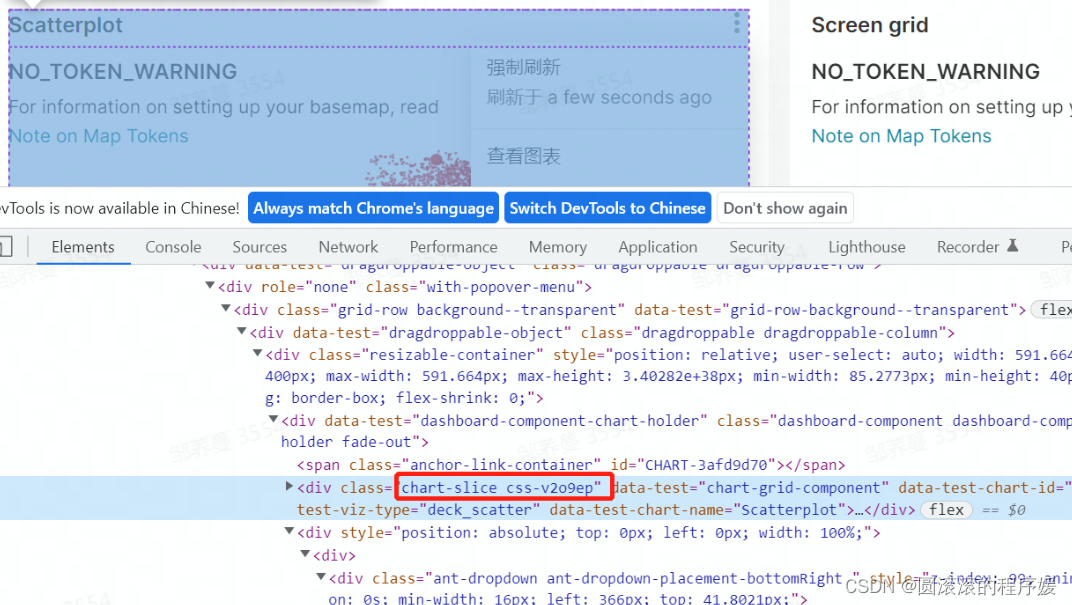This screenshot has width=1072, height=605.
Task: Open the Lighthouse tab
Action: (x=866, y=247)
